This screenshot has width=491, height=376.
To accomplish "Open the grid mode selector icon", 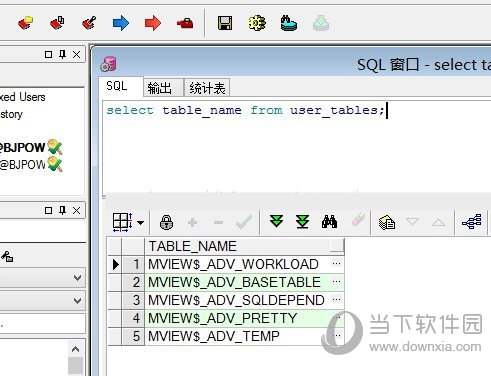I will click(122, 222).
